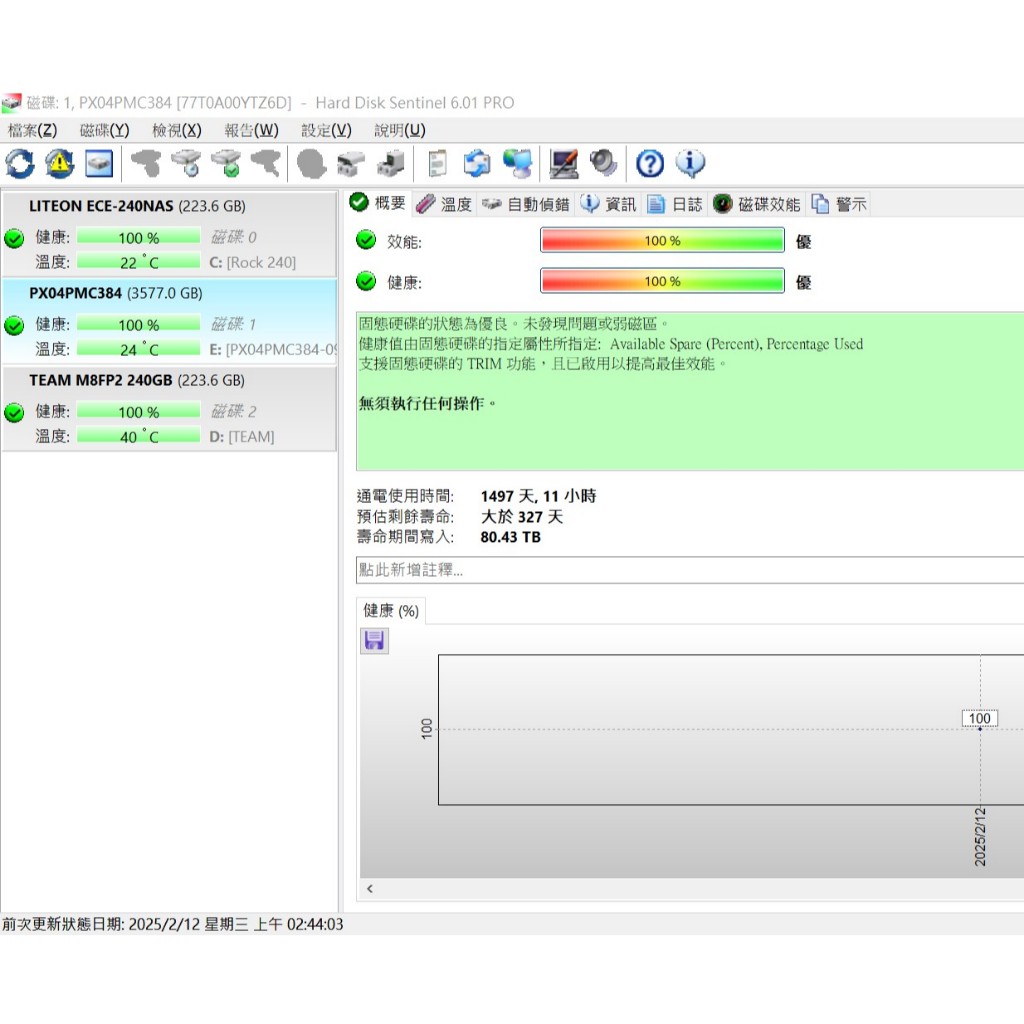
Task: Click the speaker sound toolbar icon
Action: tap(604, 163)
